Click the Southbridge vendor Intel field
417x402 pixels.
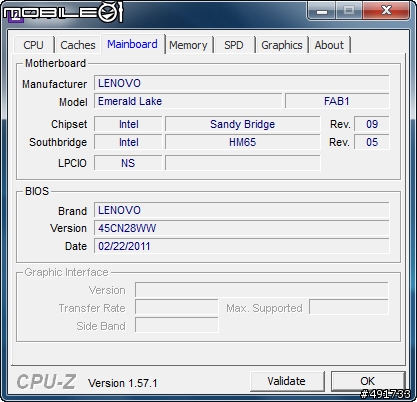click(x=128, y=142)
